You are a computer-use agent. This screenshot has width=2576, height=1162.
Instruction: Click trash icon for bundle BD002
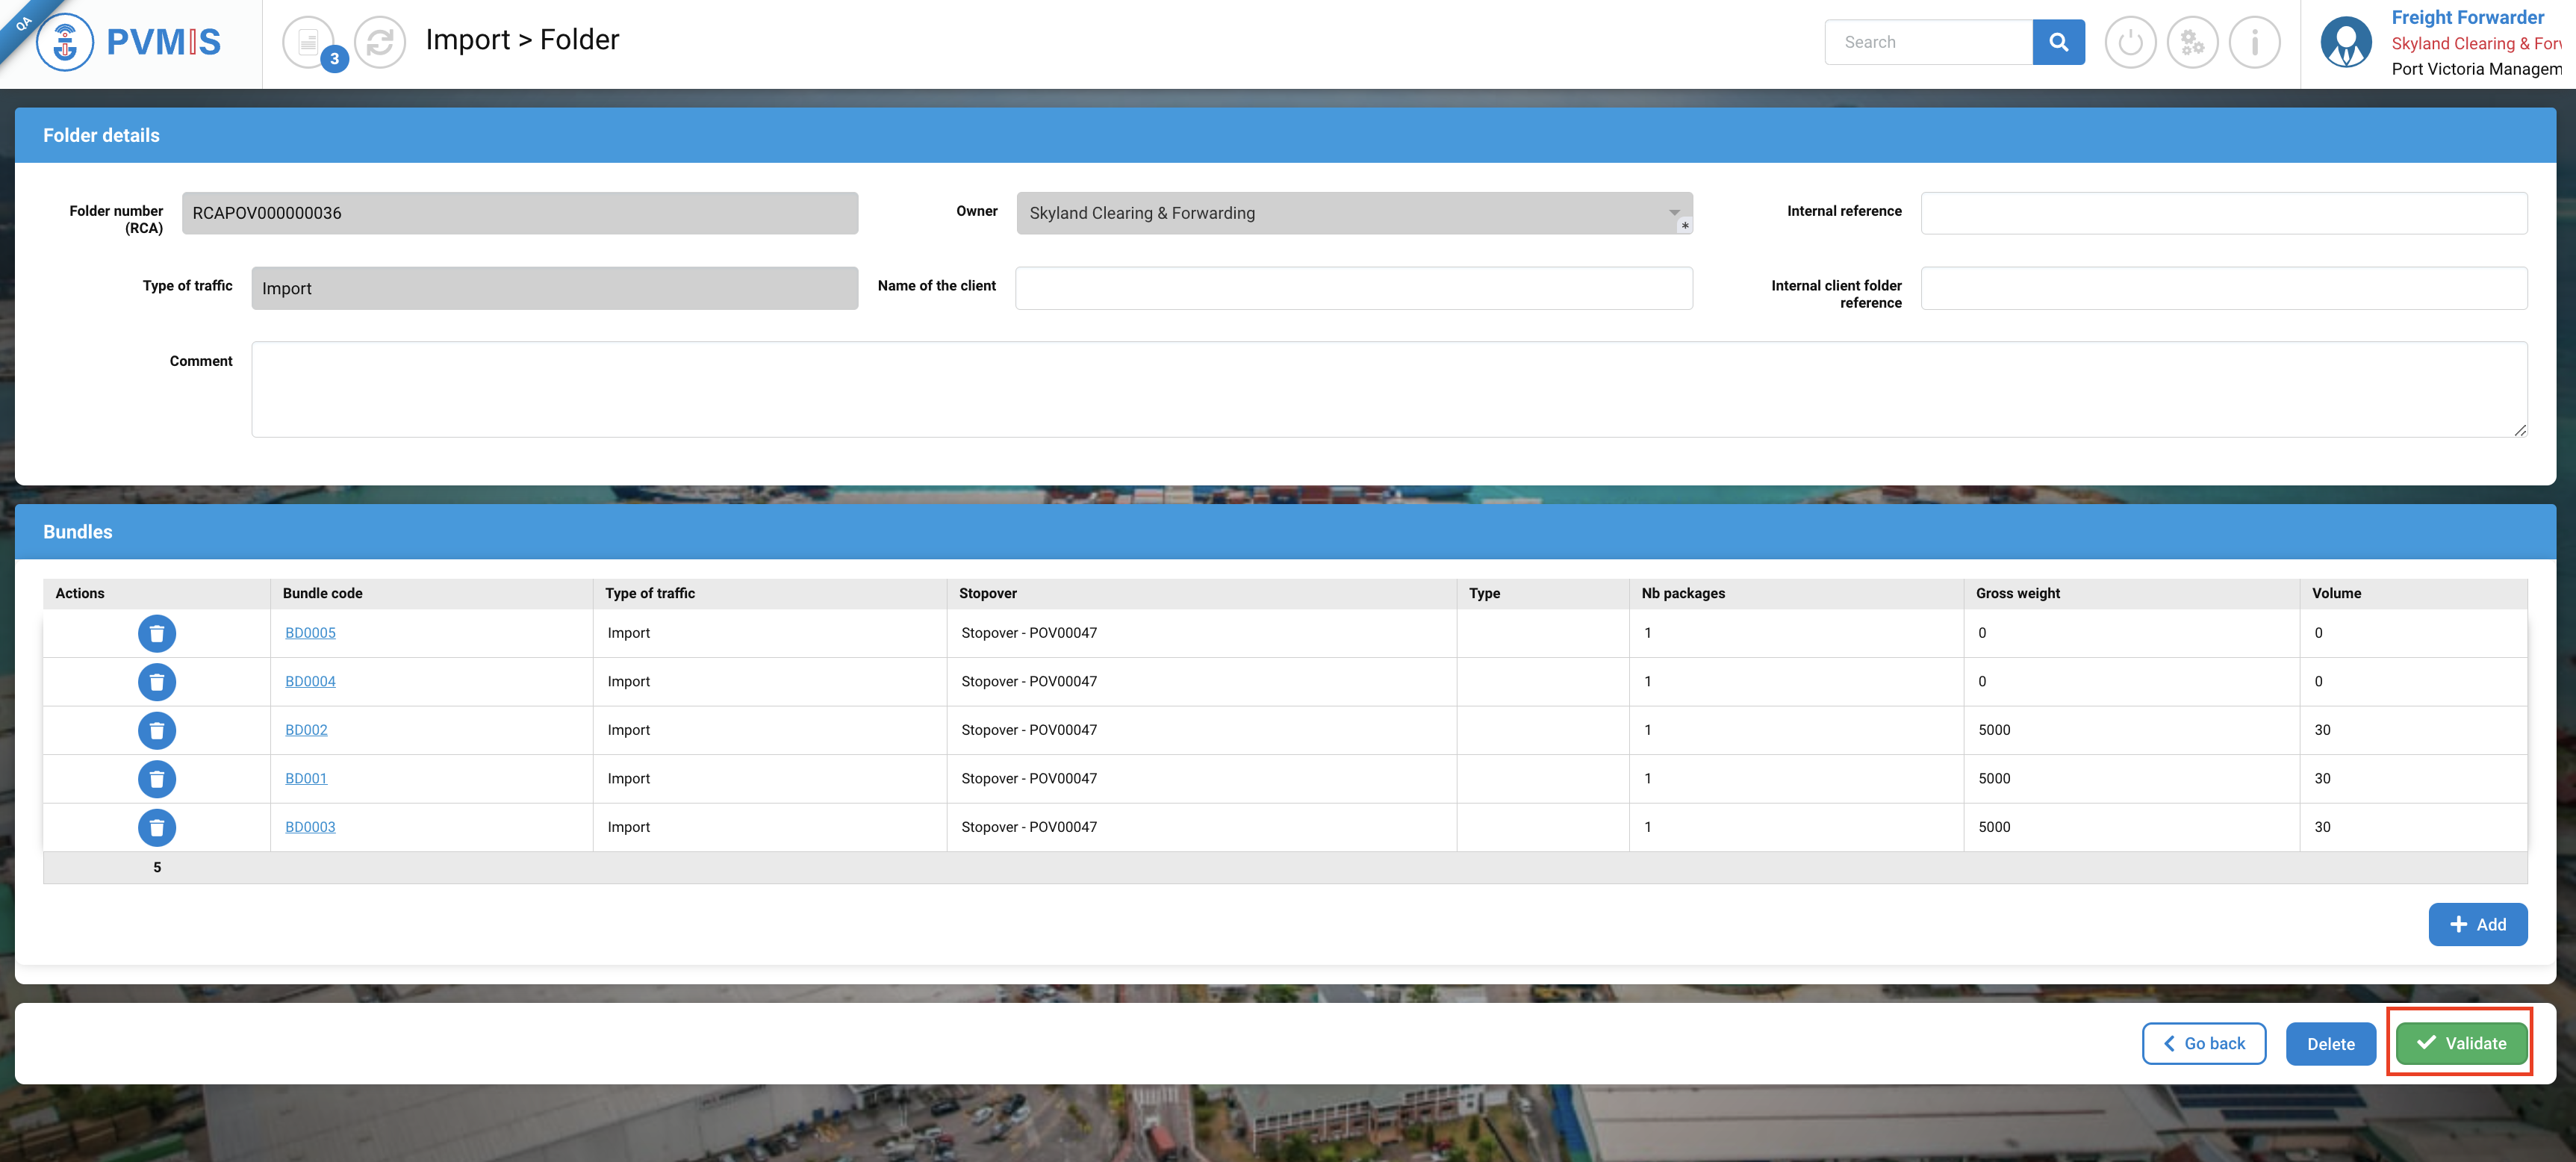[157, 730]
